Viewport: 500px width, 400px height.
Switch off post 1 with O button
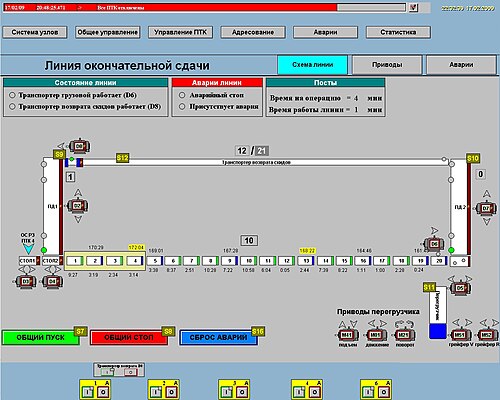tap(103, 392)
